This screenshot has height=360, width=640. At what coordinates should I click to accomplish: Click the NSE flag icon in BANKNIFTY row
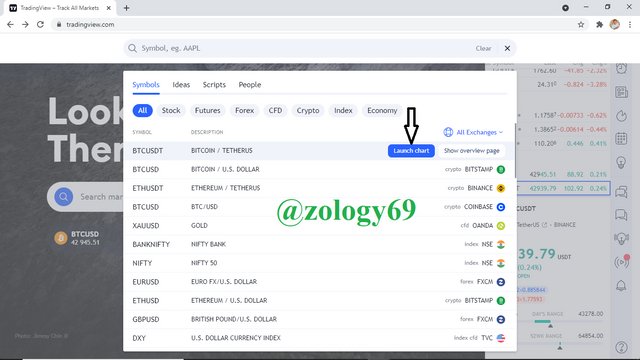[x=501, y=244]
